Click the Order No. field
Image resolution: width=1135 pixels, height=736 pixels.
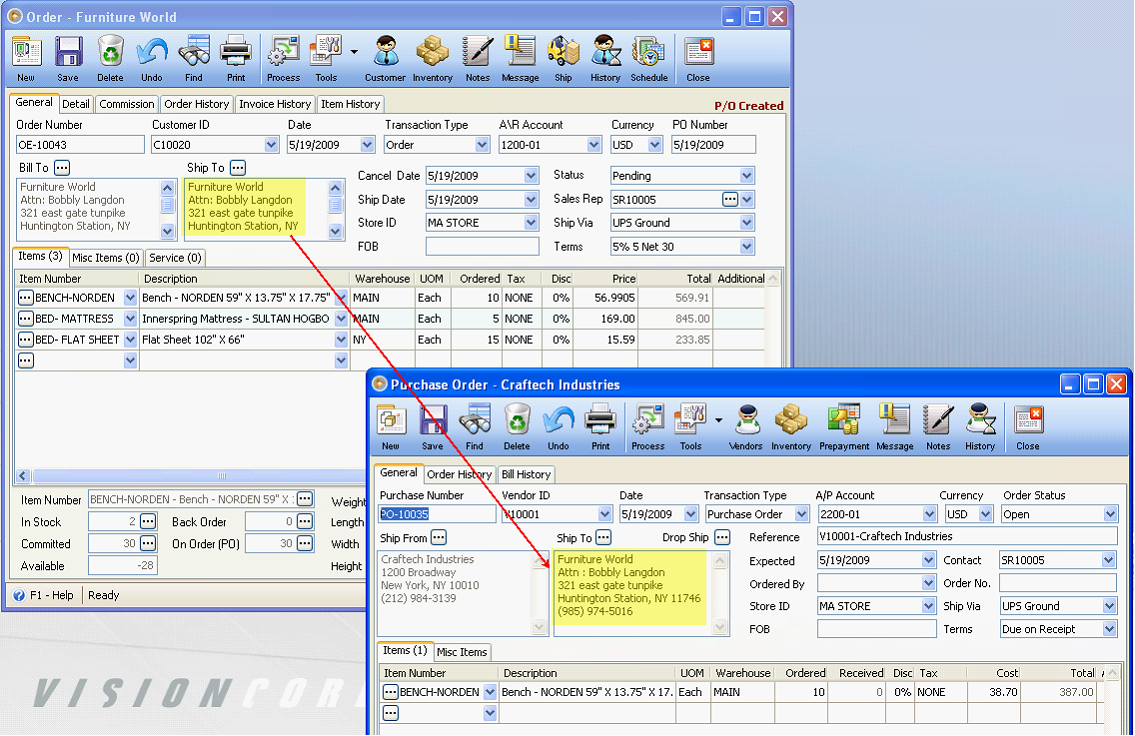pos(1058,583)
